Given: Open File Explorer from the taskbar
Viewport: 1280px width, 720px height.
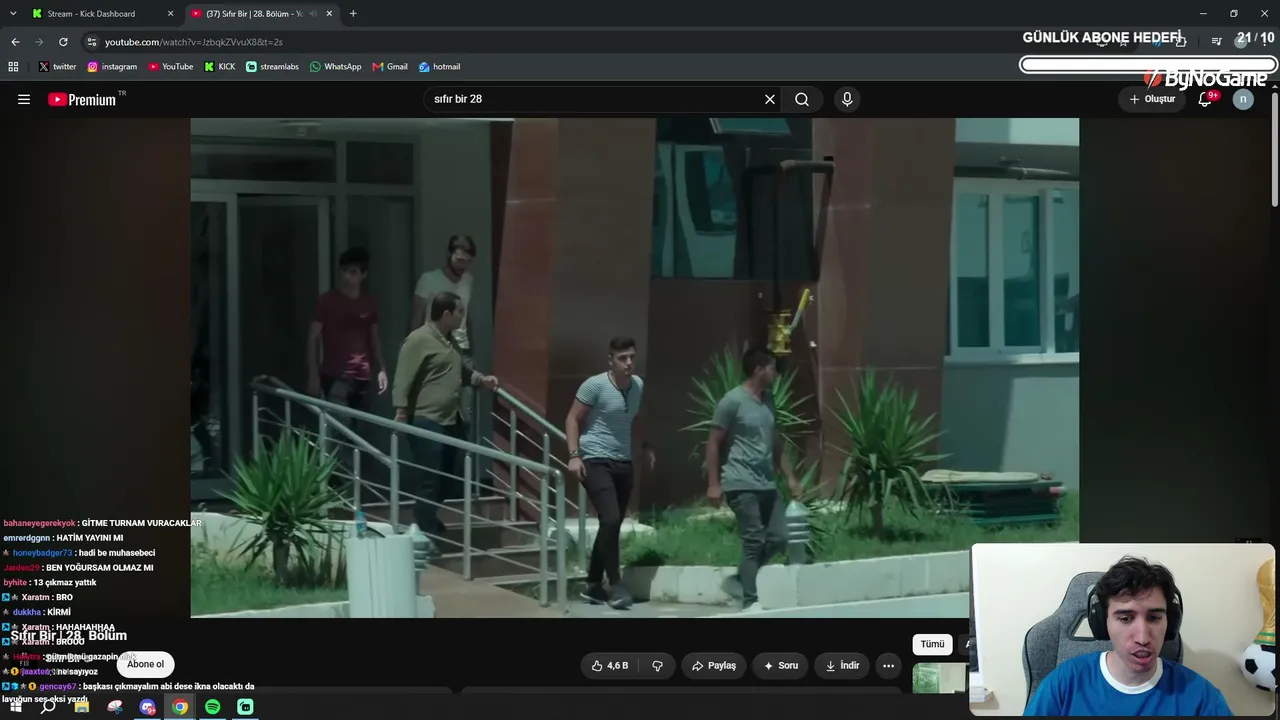Looking at the screenshot, I should pos(81,707).
